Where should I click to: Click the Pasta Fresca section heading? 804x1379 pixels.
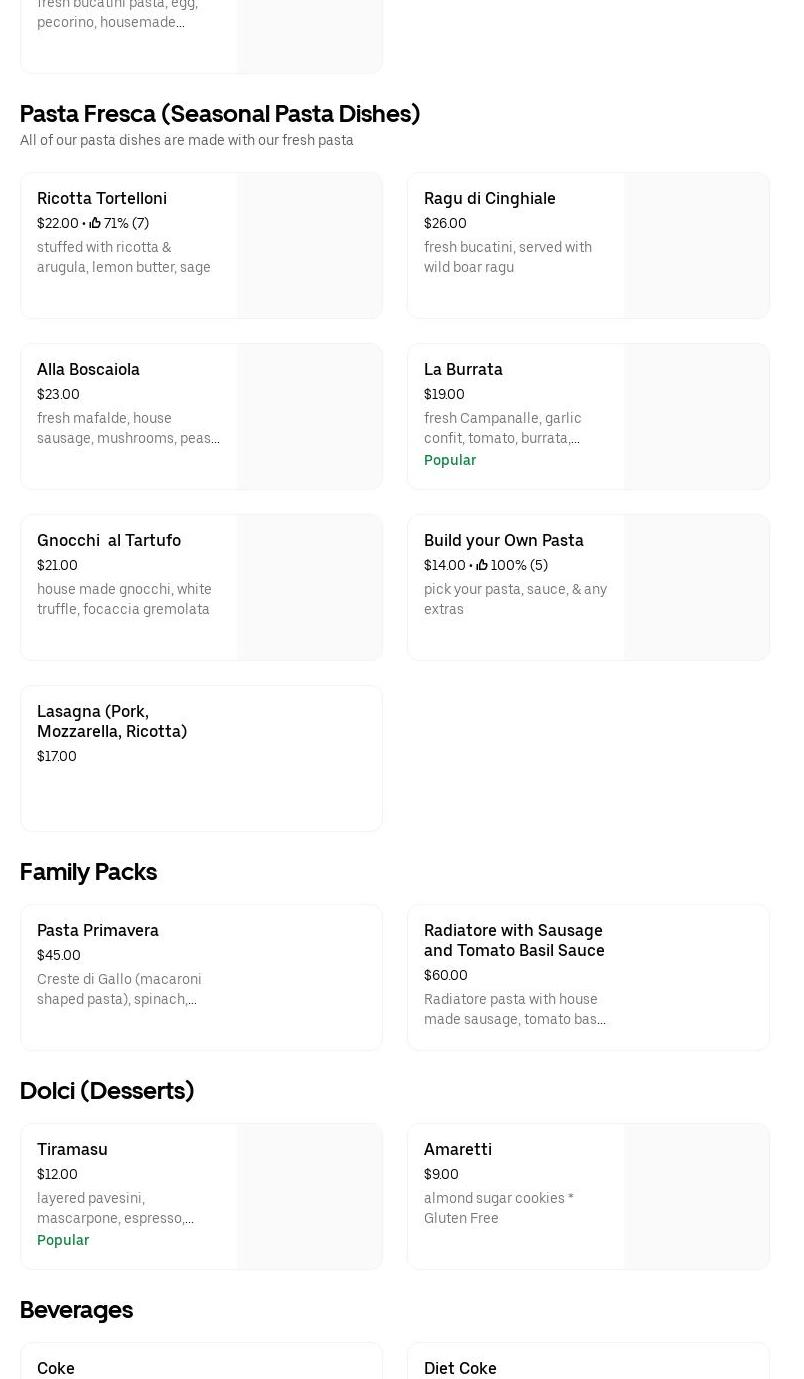coord(220,114)
